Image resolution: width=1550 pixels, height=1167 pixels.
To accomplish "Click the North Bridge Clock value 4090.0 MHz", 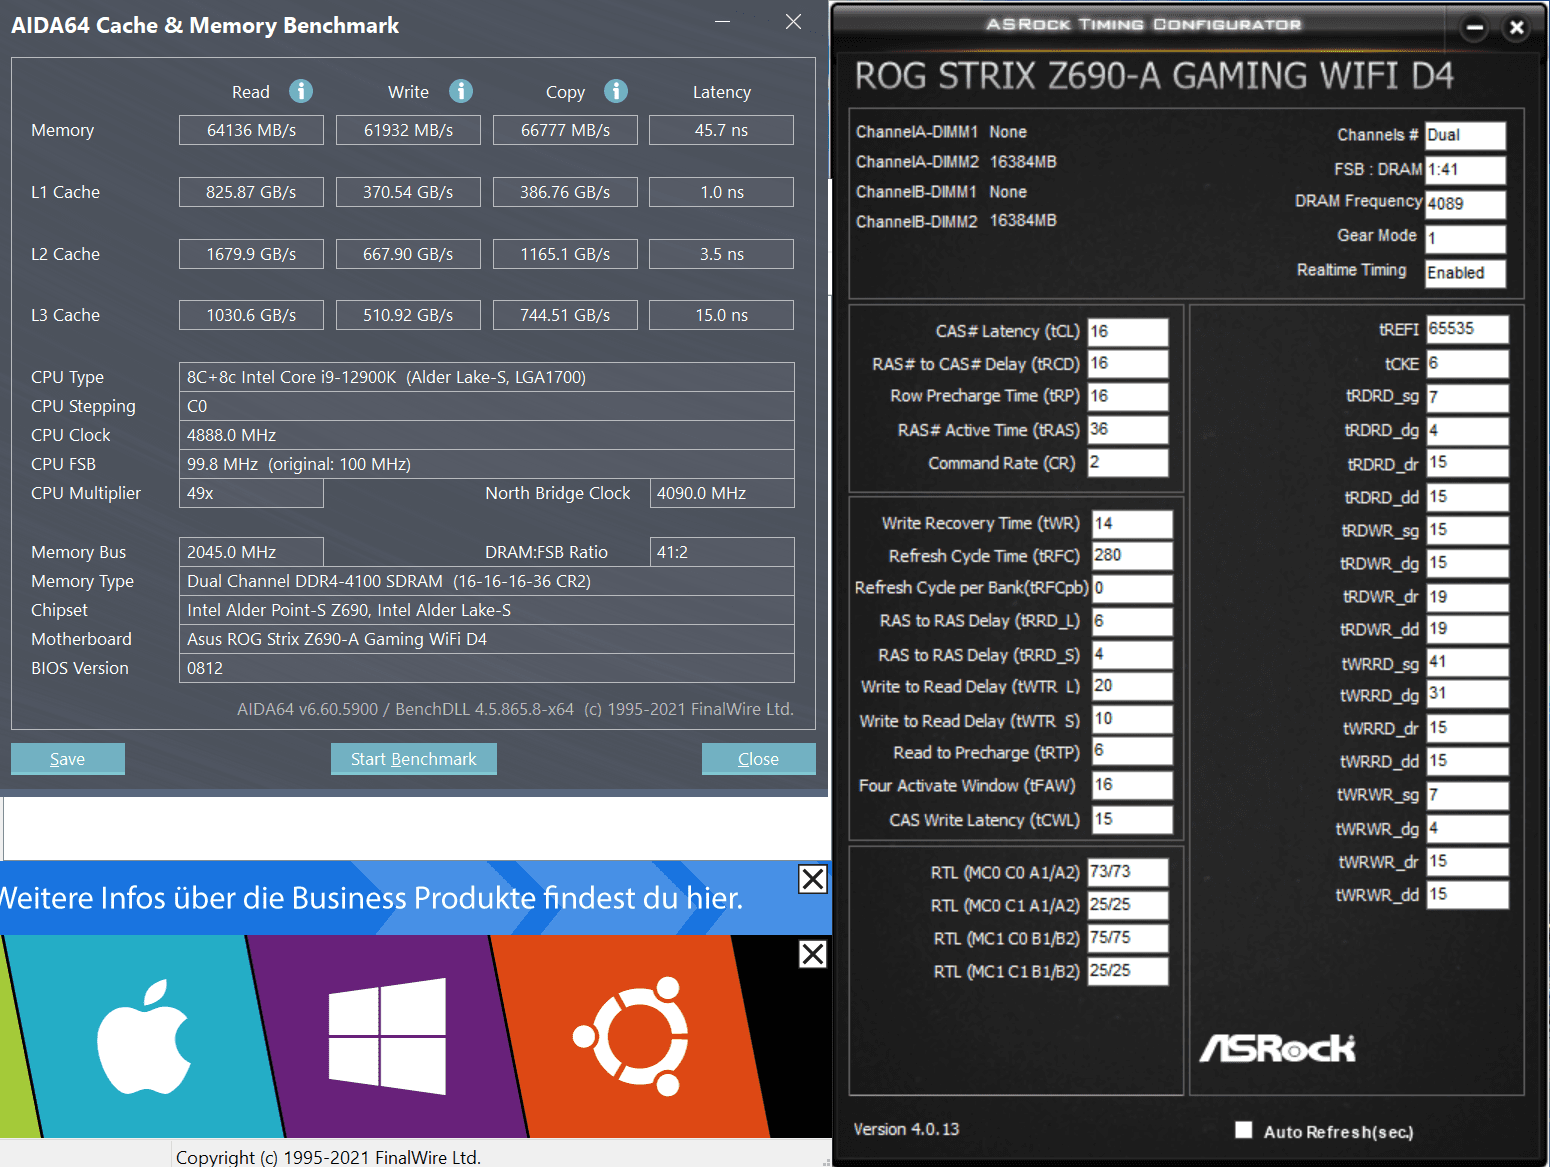I will (x=722, y=493).
